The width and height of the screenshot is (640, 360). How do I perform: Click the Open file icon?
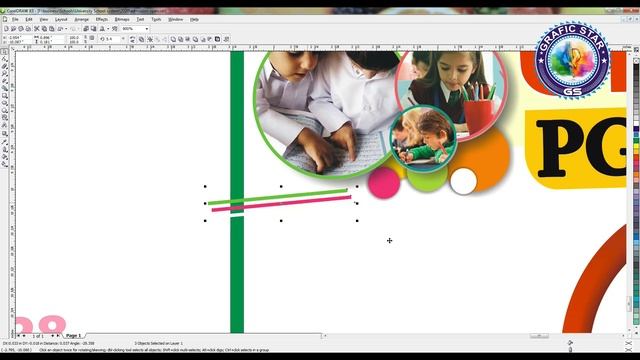click(13, 29)
